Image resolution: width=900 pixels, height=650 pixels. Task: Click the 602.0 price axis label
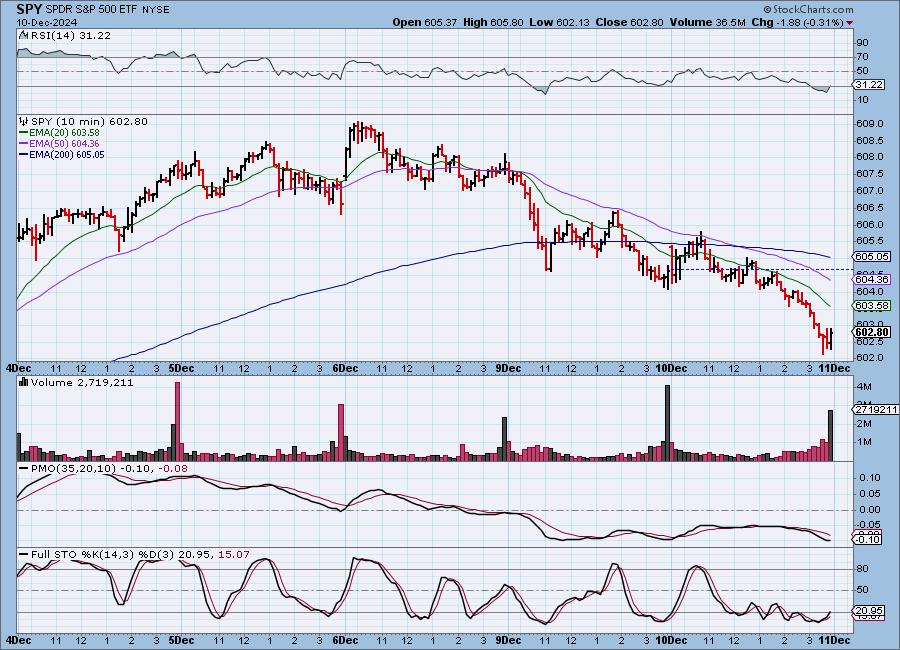coord(869,357)
